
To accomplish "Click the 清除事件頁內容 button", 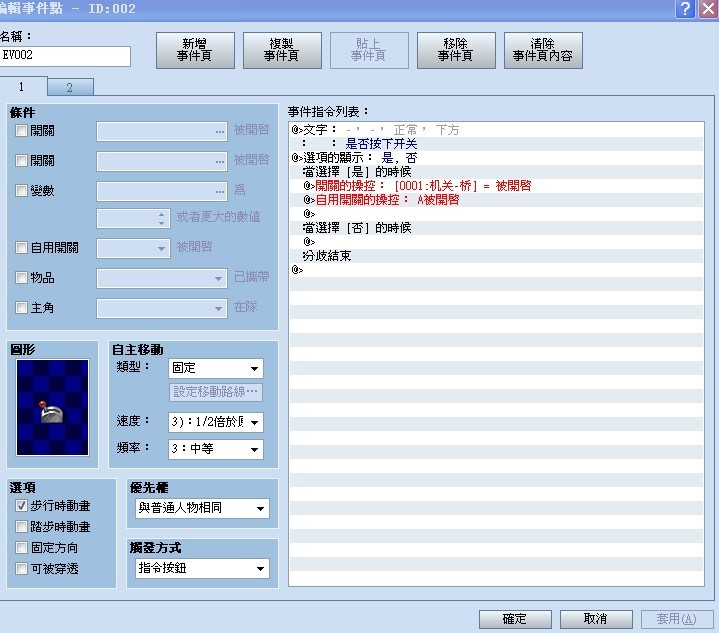I will (543, 50).
